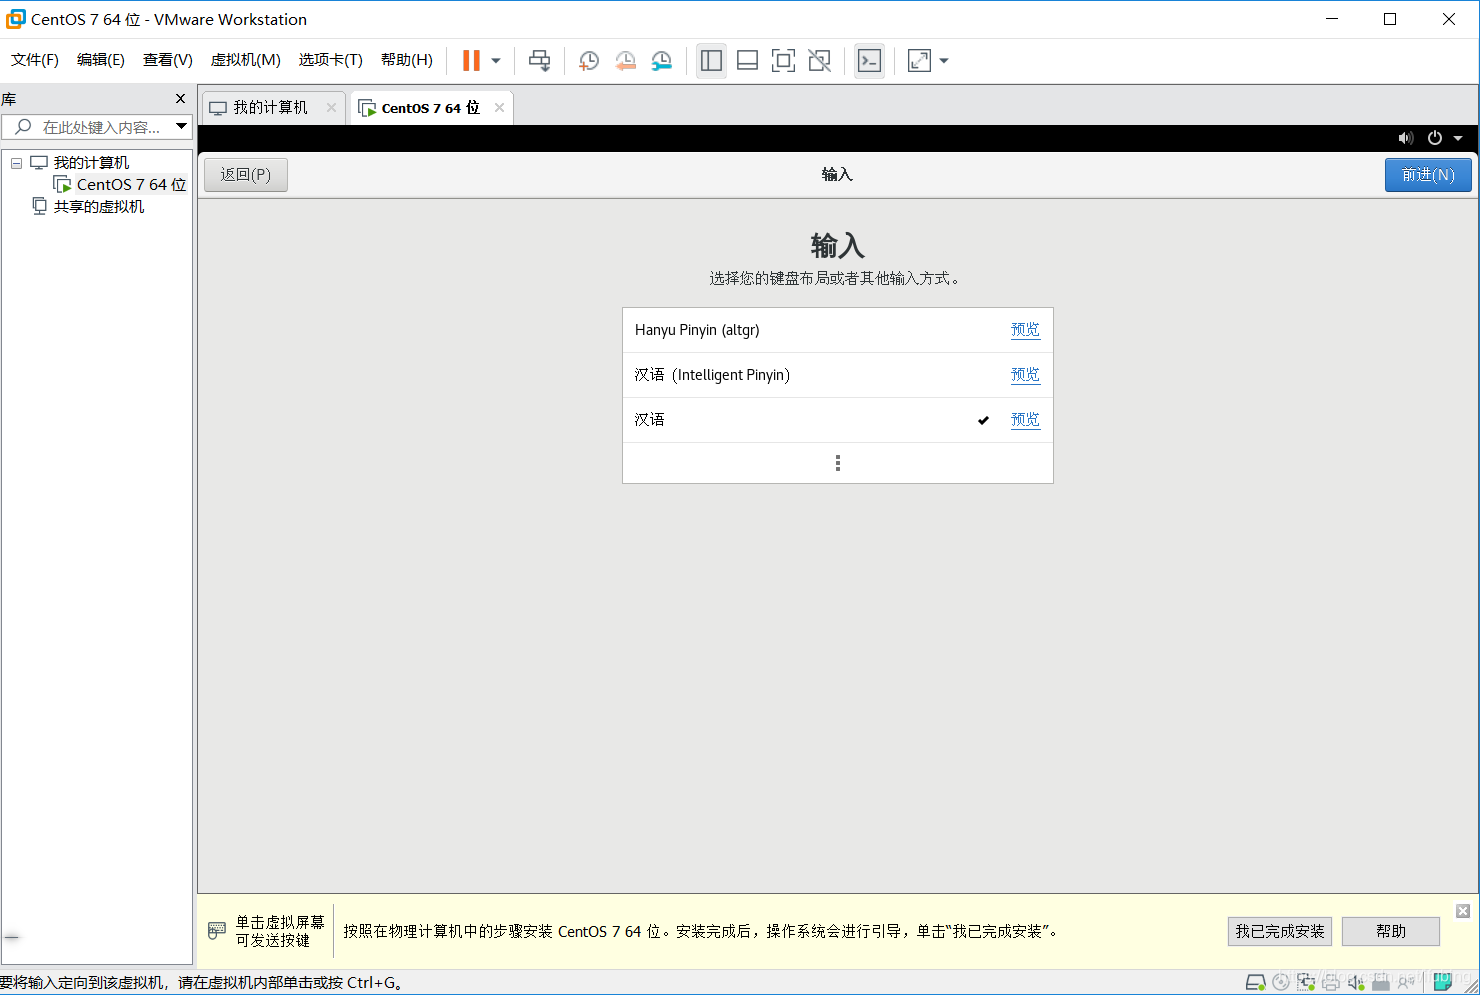
Task: Take a snapshot of this virtual machine
Action: coord(589,61)
